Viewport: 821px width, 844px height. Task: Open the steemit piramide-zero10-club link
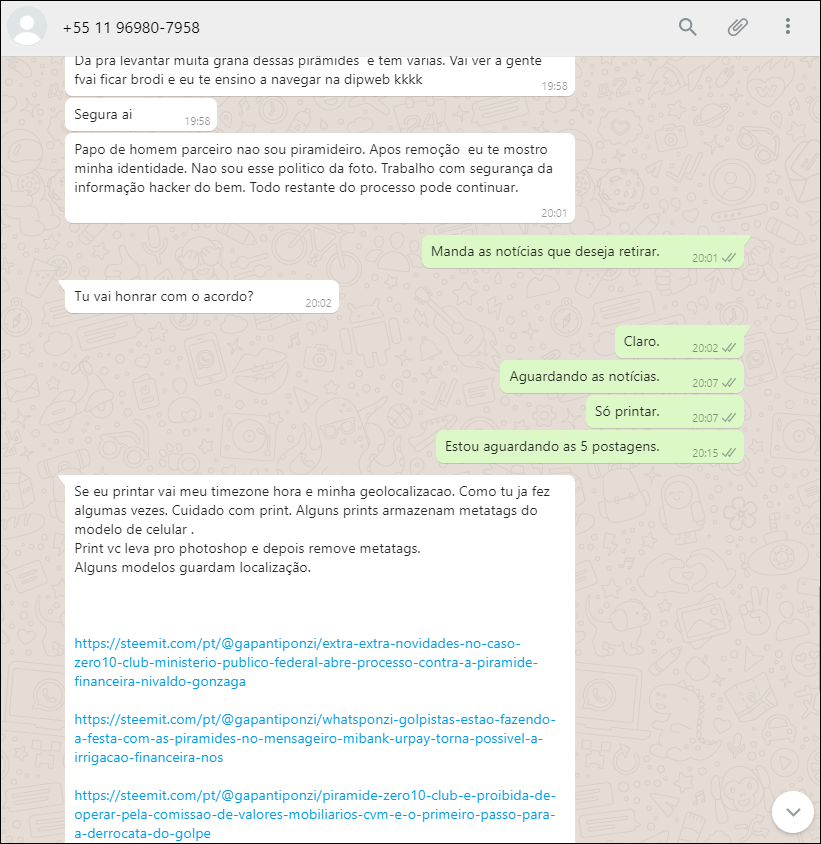(315, 814)
